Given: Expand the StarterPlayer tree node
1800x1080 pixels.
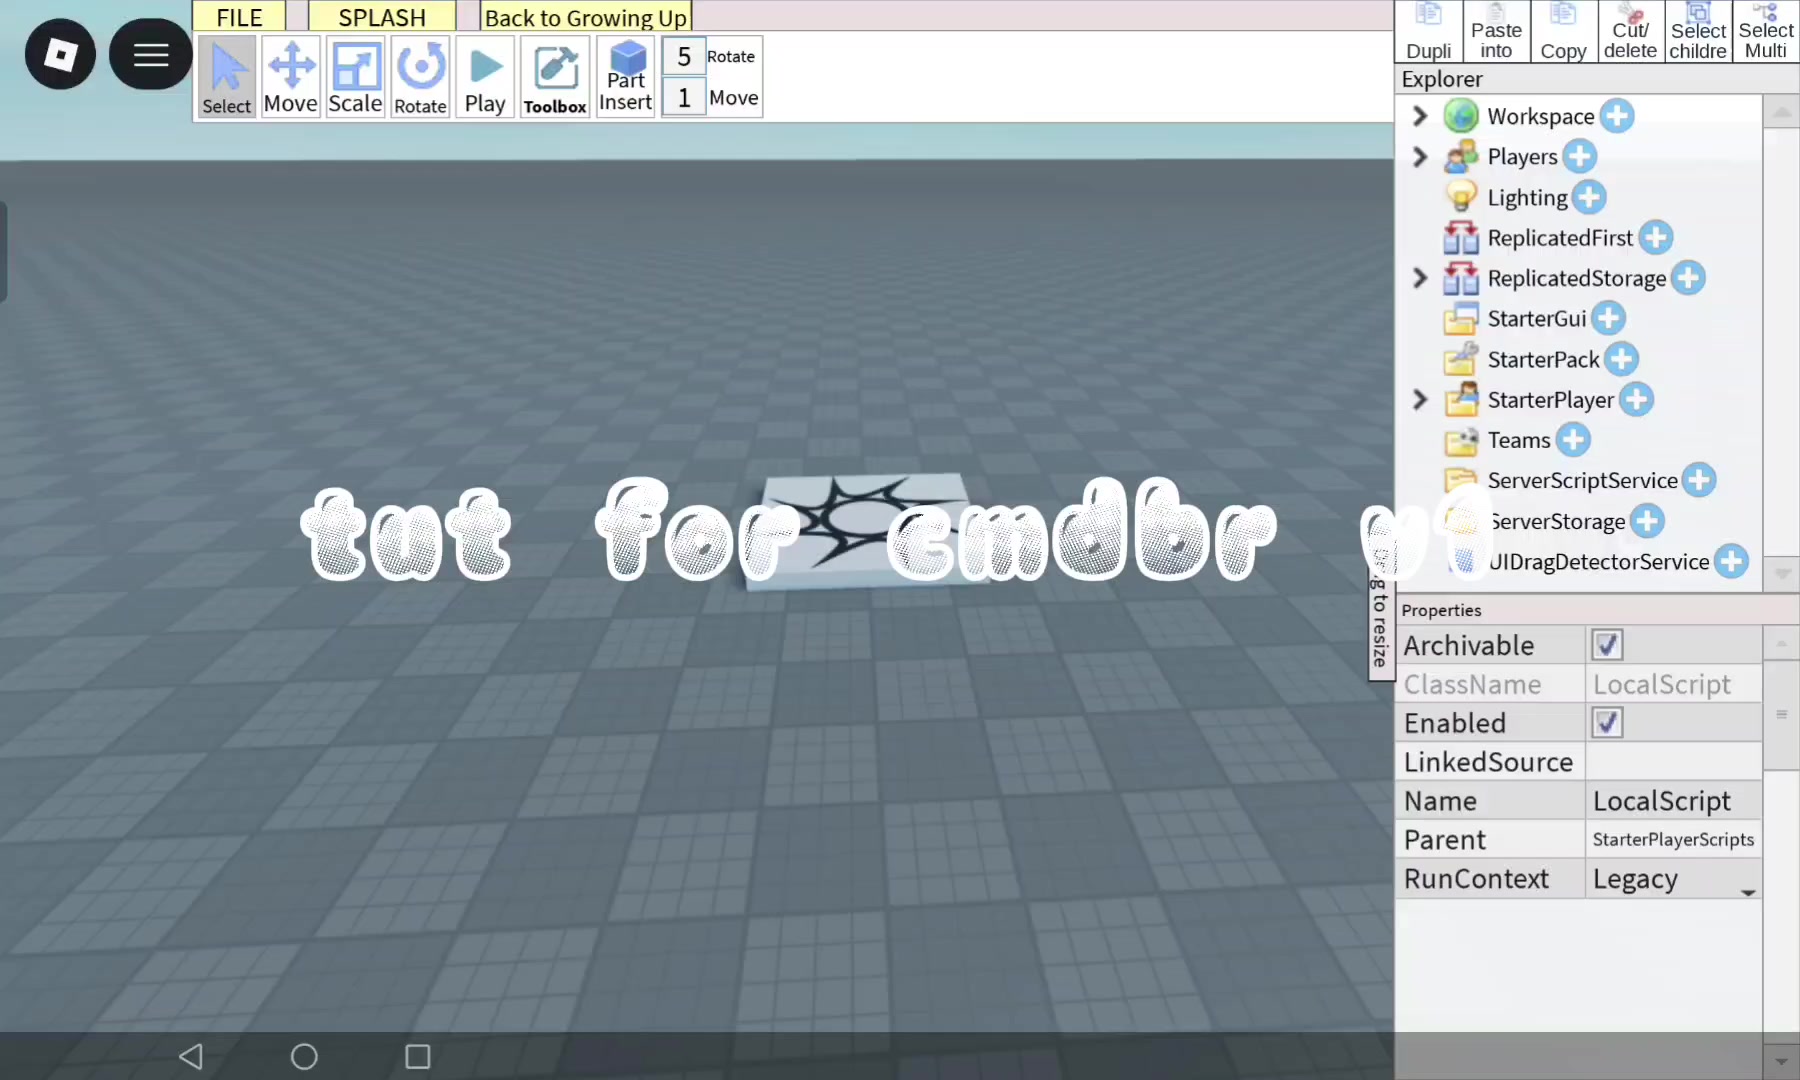Looking at the screenshot, I should pos(1419,400).
